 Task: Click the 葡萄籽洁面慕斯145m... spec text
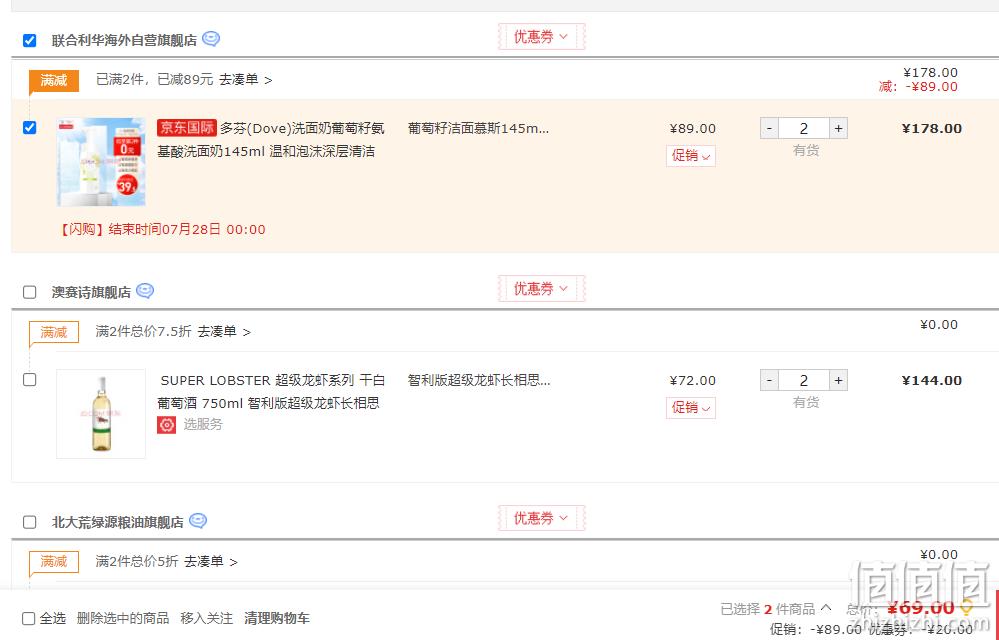point(478,129)
